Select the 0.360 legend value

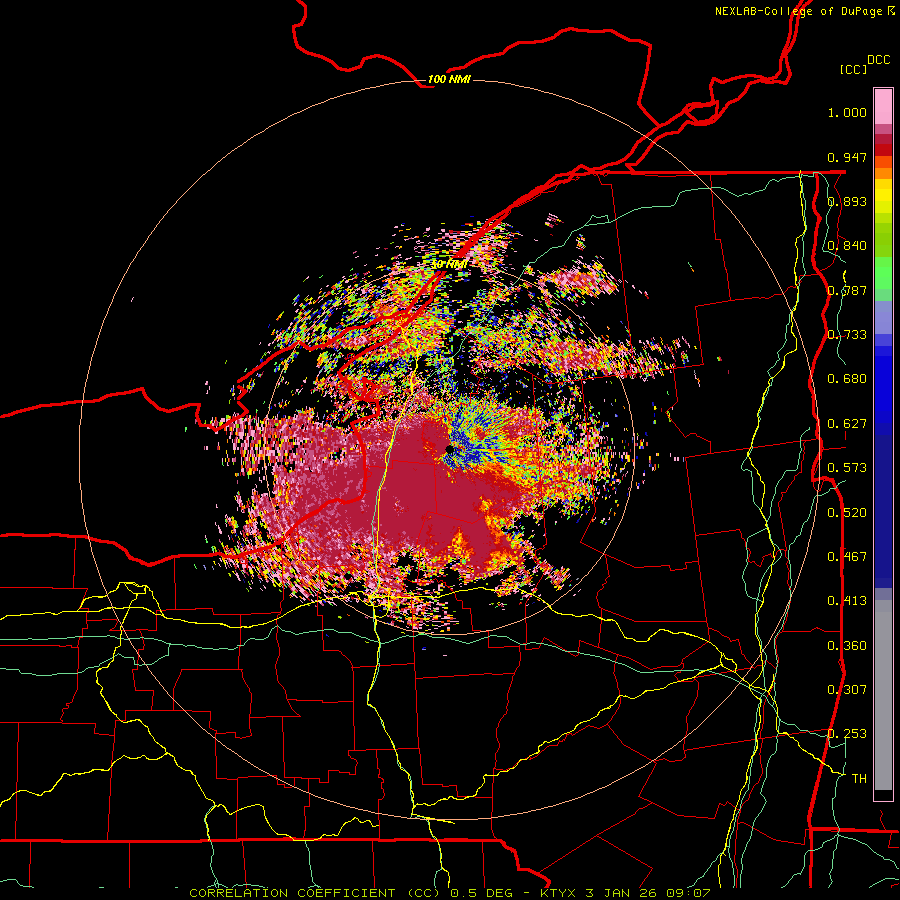click(847, 646)
